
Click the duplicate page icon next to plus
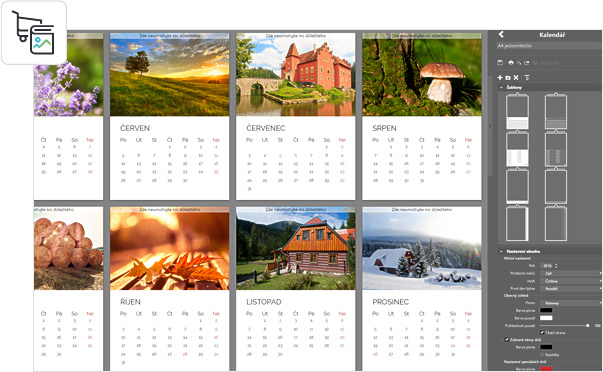tap(508, 78)
